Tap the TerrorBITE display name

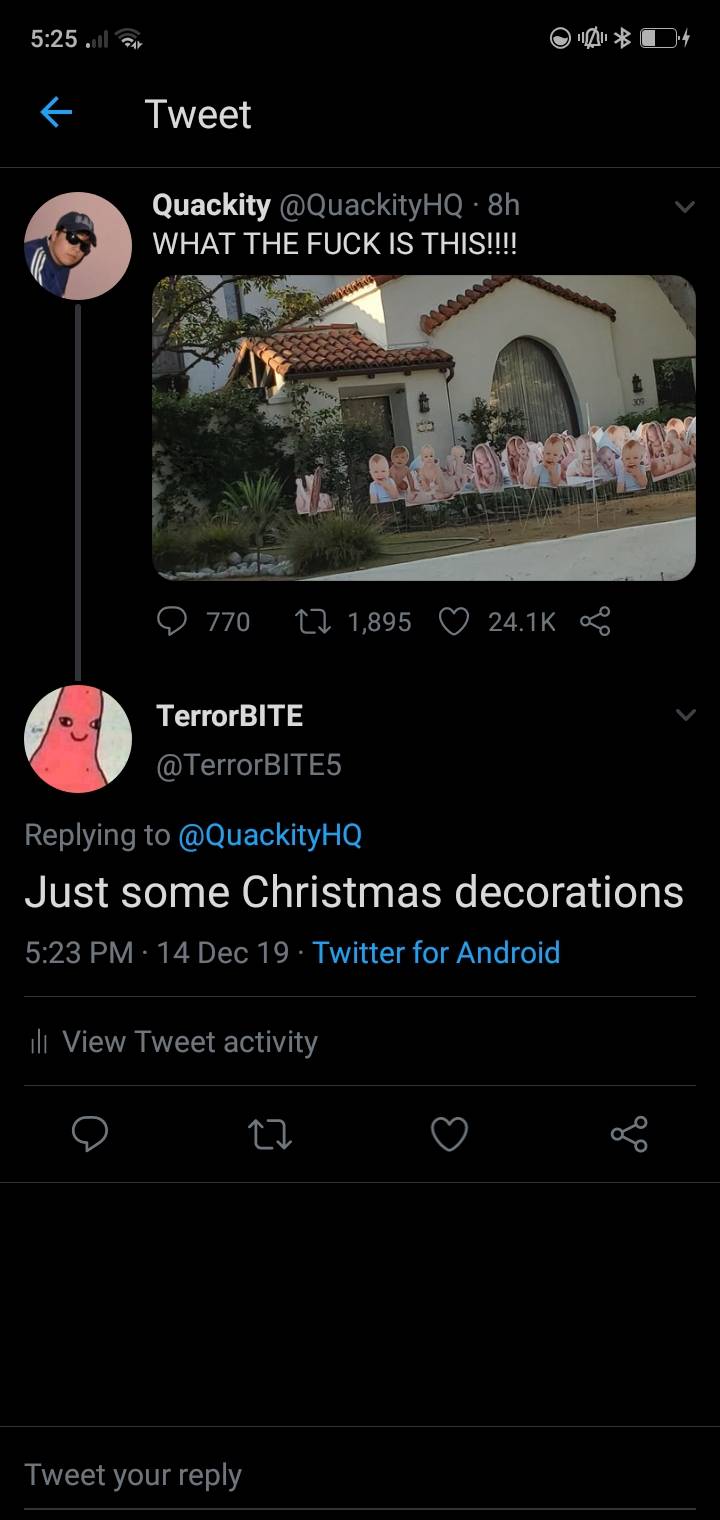pos(230,715)
